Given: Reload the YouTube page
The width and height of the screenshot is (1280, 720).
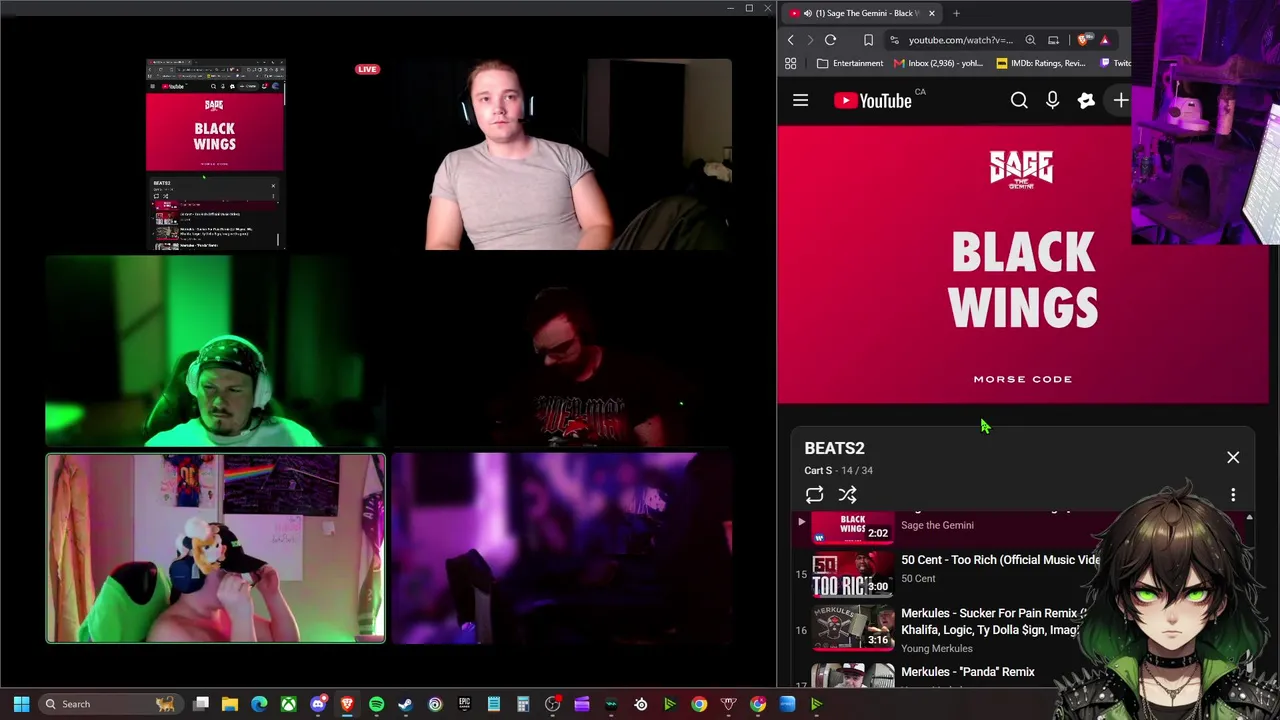Looking at the screenshot, I should point(830,40).
